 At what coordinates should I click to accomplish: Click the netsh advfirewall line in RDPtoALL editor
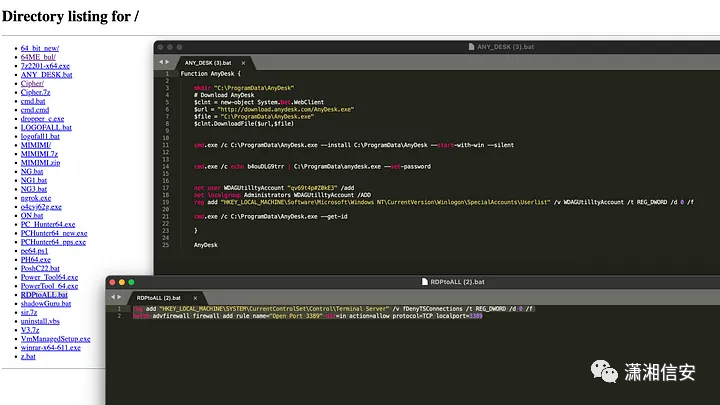(x=308, y=316)
